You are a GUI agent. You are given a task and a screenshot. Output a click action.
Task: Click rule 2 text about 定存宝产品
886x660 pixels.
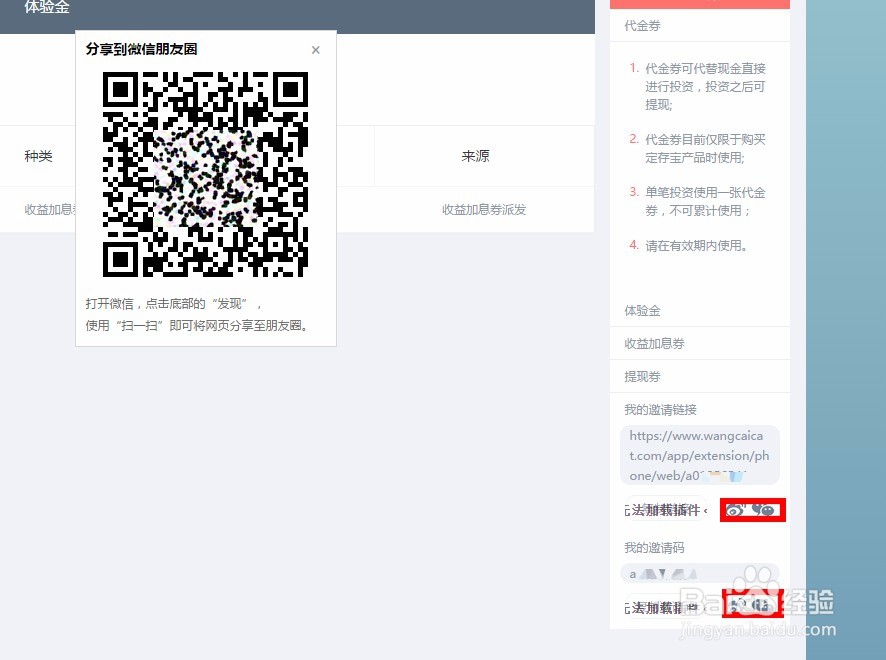(705, 148)
